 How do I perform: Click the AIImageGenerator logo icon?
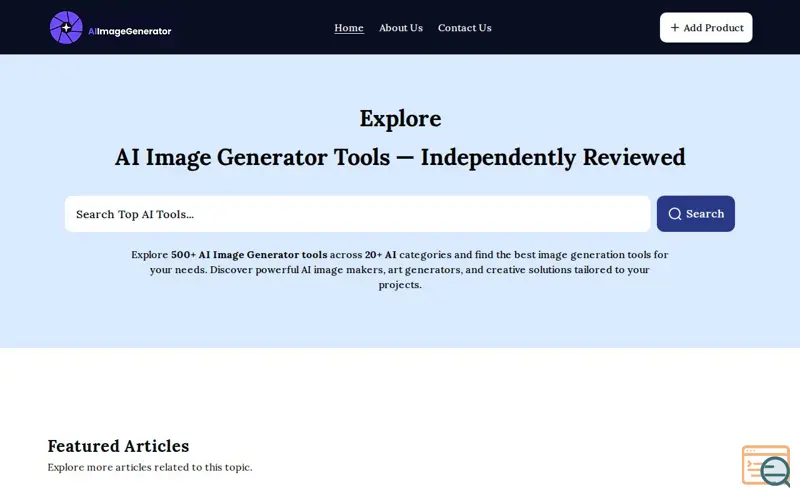click(66, 28)
